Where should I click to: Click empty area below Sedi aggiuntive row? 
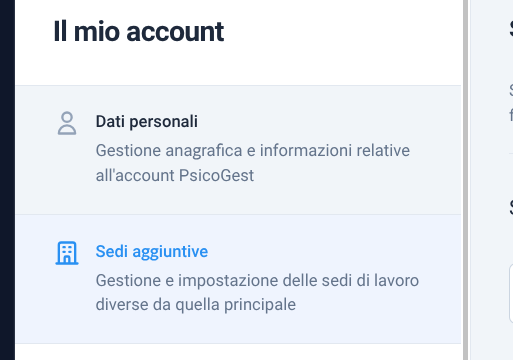click(x=238, y=352)
